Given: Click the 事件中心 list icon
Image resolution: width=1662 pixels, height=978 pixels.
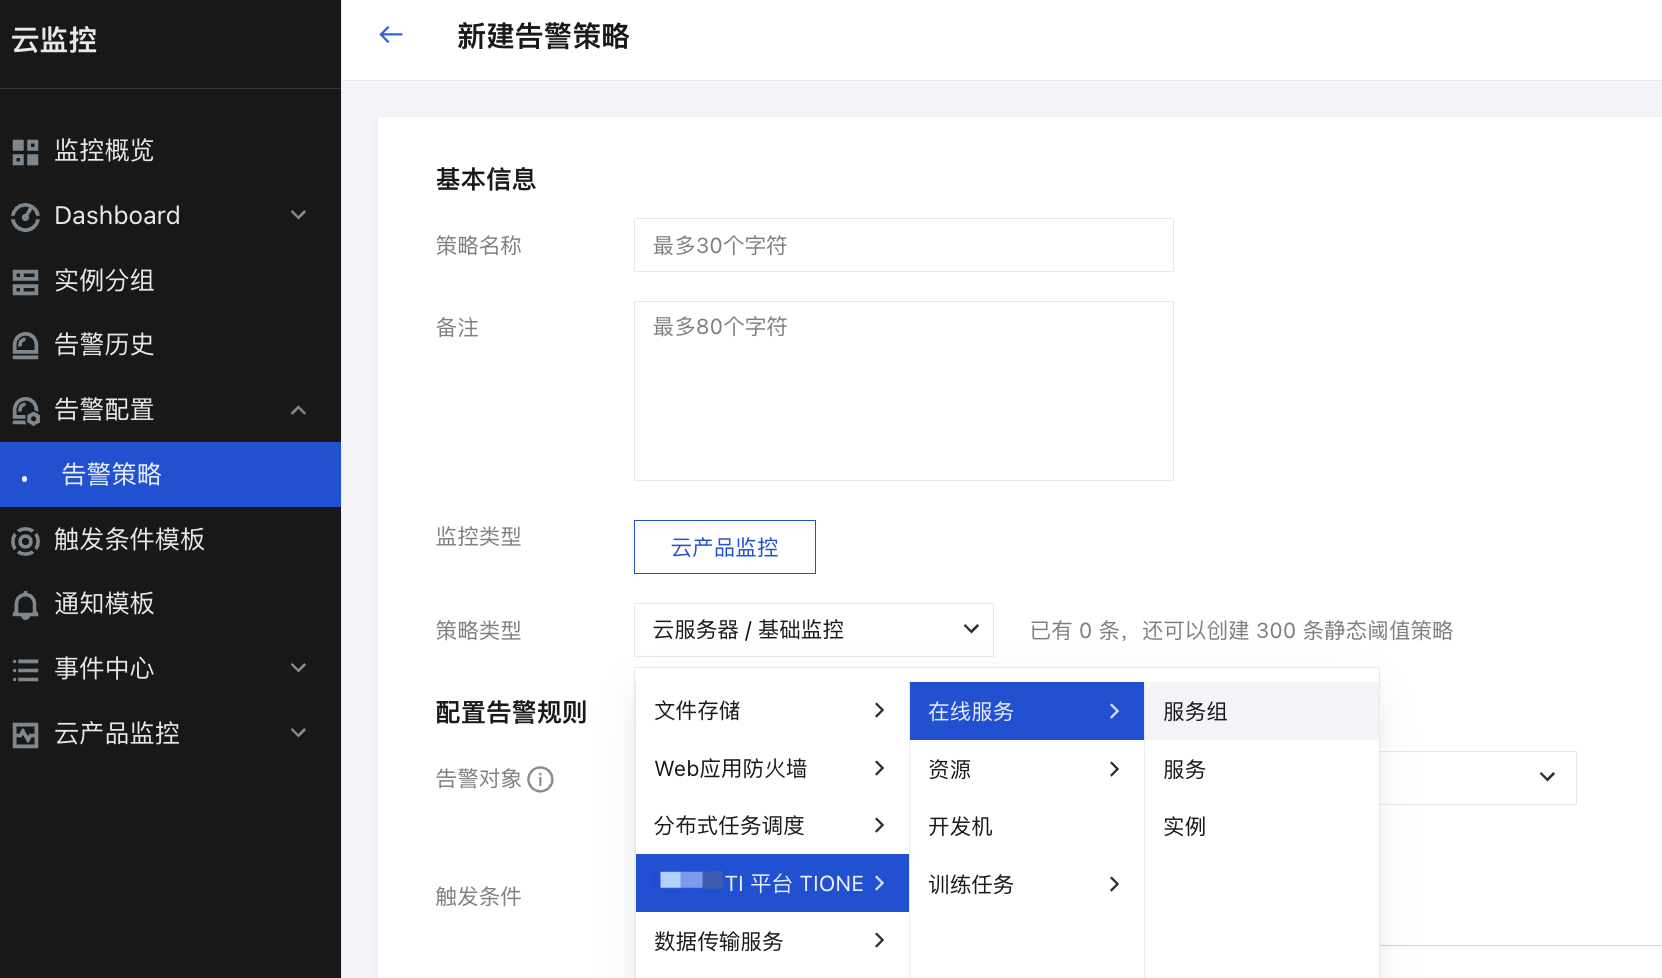Looking at the screenshot, I should (25, 670).
